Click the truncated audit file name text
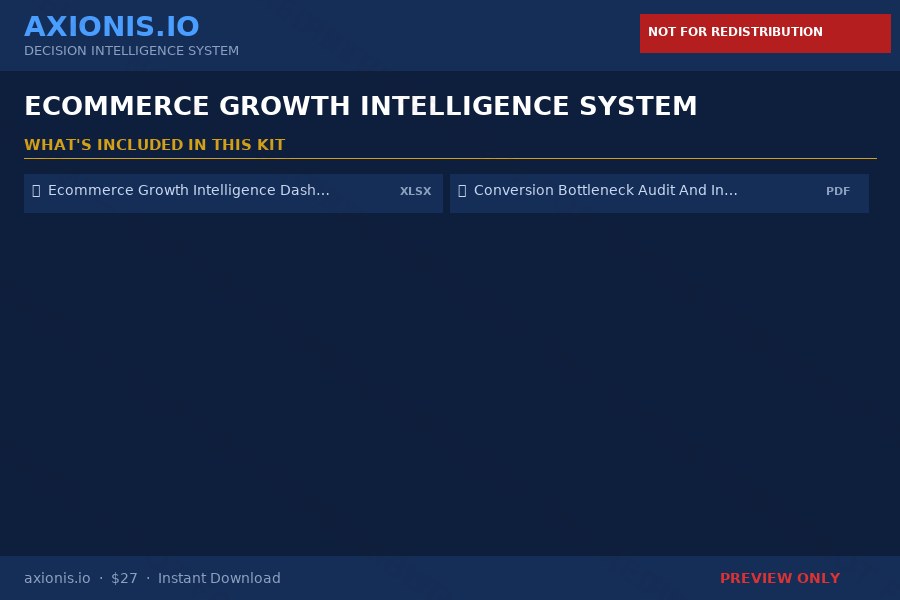900x600 pixels. pyautogui.click(x=606, y=190)
